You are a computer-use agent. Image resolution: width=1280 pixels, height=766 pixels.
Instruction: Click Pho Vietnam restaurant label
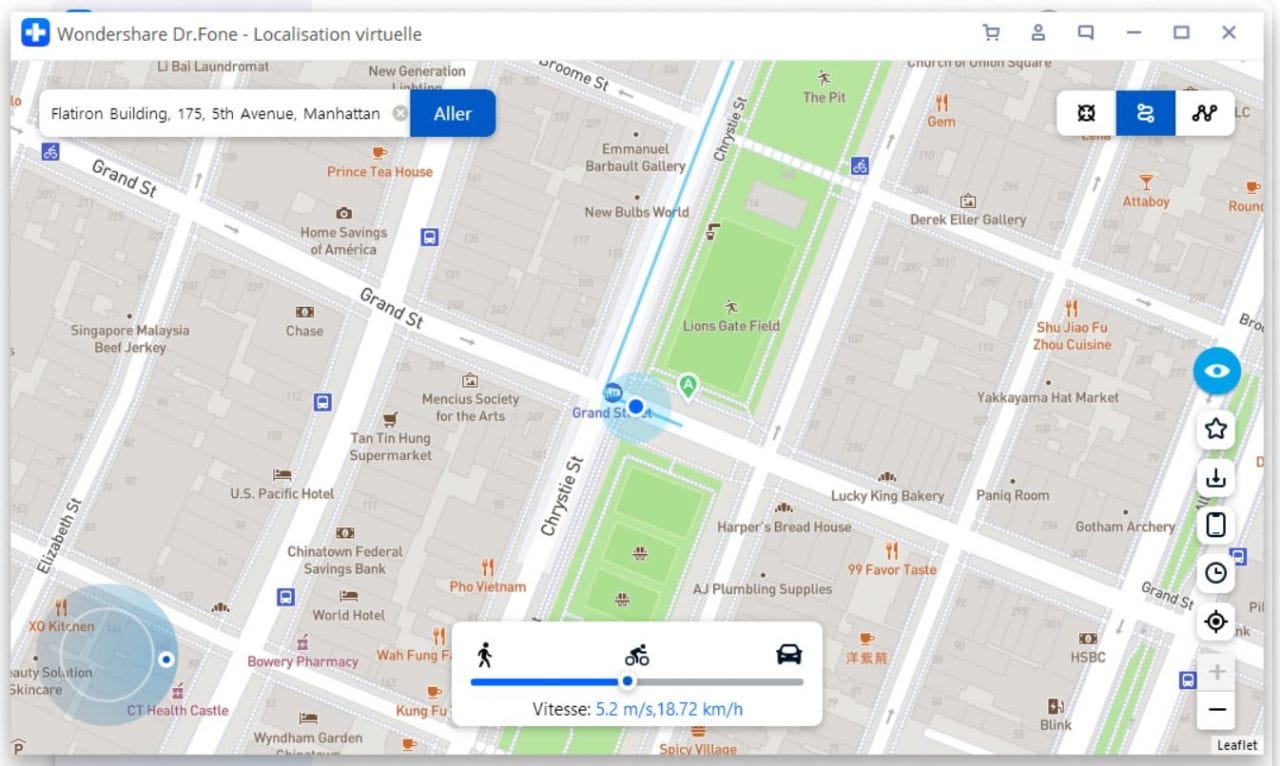coord(487,586)
